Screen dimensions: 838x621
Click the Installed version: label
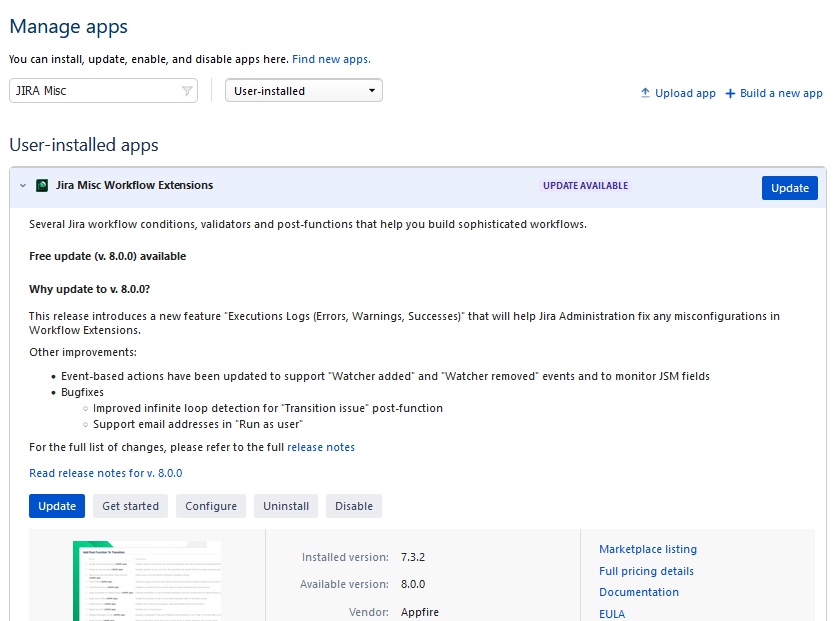click(x=345, y=557)
